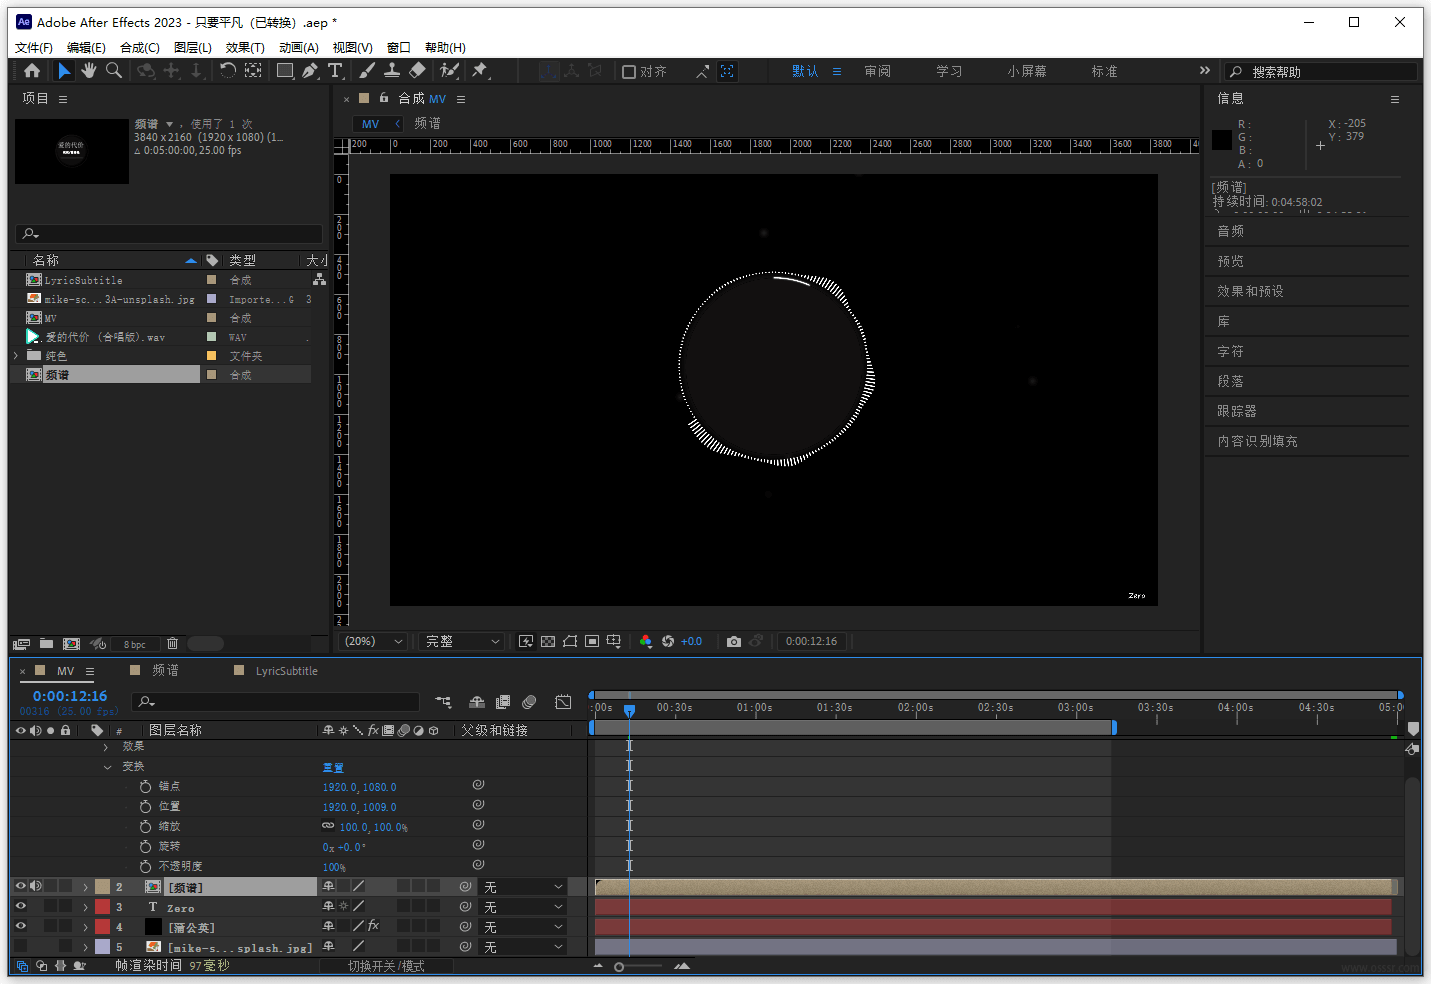Click the snapshot camera icon
Image resolution: width=1431 pixels, height=984 pixels.
click(734, 642)
